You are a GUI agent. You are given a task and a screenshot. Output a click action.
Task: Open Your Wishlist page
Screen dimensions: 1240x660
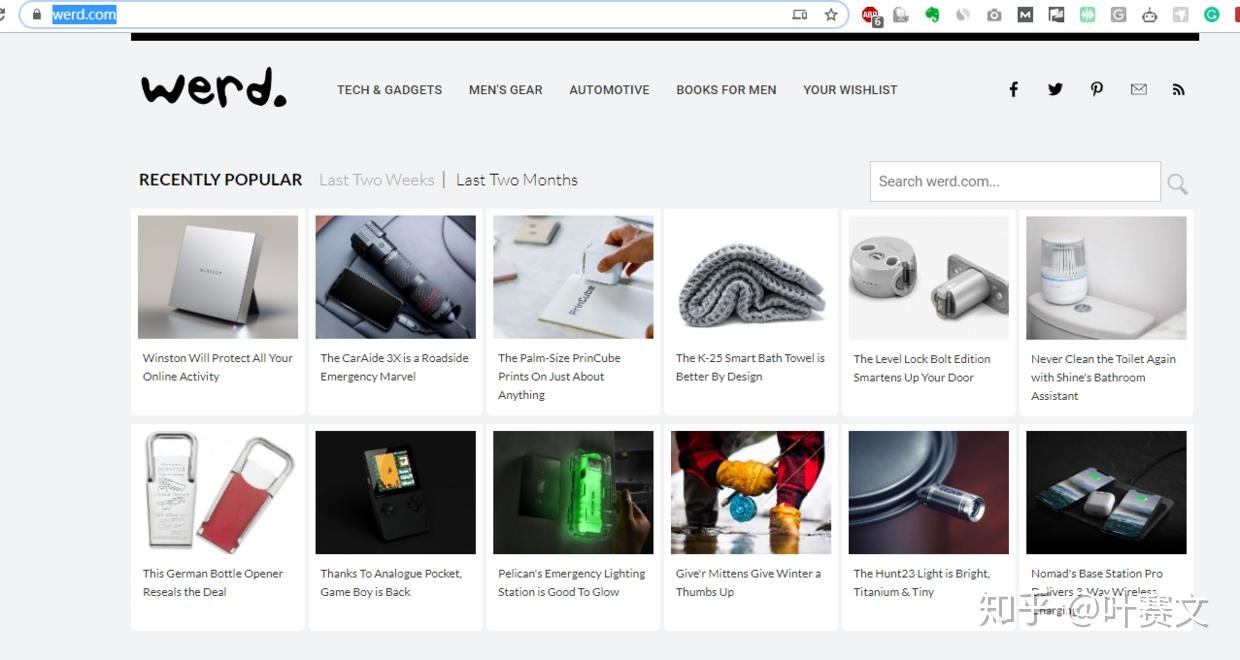(850, 90)
